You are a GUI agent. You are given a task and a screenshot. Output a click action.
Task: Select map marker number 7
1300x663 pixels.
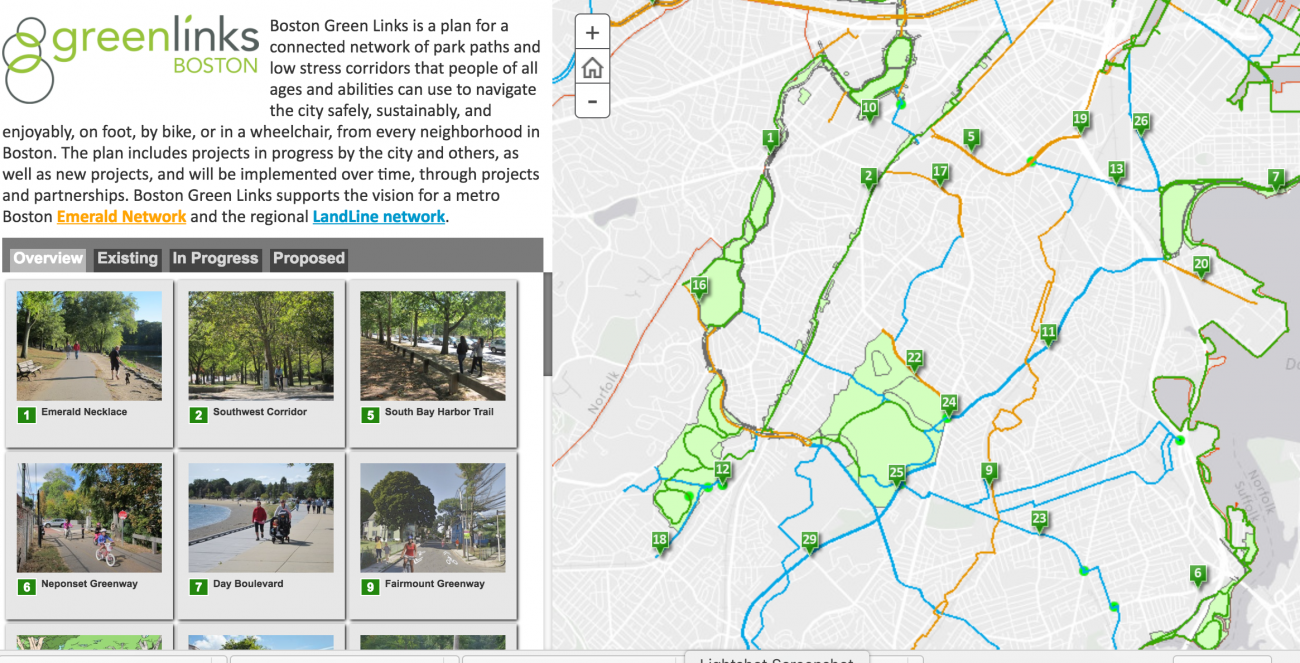1276,179
